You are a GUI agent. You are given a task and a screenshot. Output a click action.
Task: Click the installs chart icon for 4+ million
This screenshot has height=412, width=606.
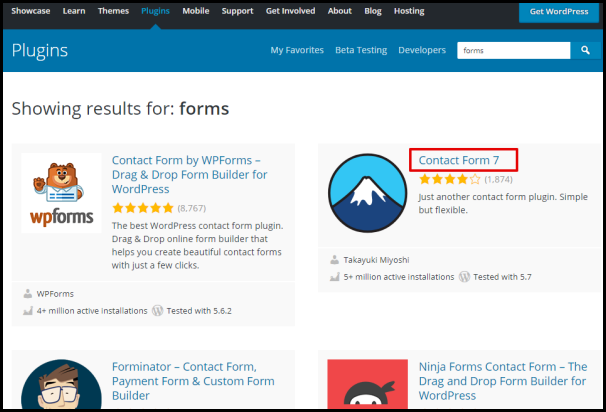pos(28,311)
